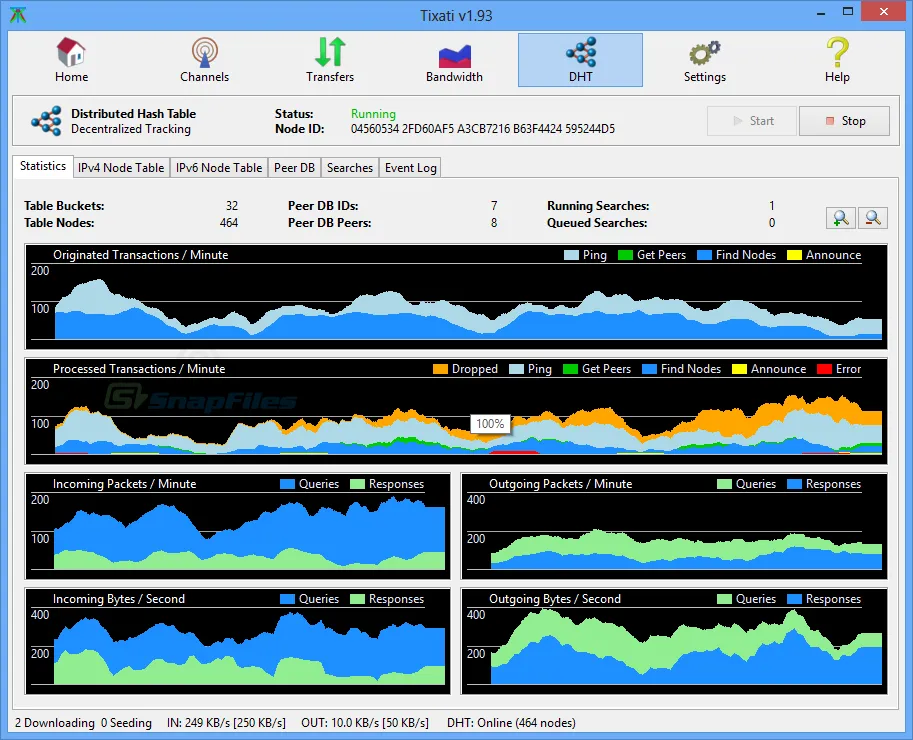Click 'DHT: Online (464 nodes)' status entry

point(511,723)
